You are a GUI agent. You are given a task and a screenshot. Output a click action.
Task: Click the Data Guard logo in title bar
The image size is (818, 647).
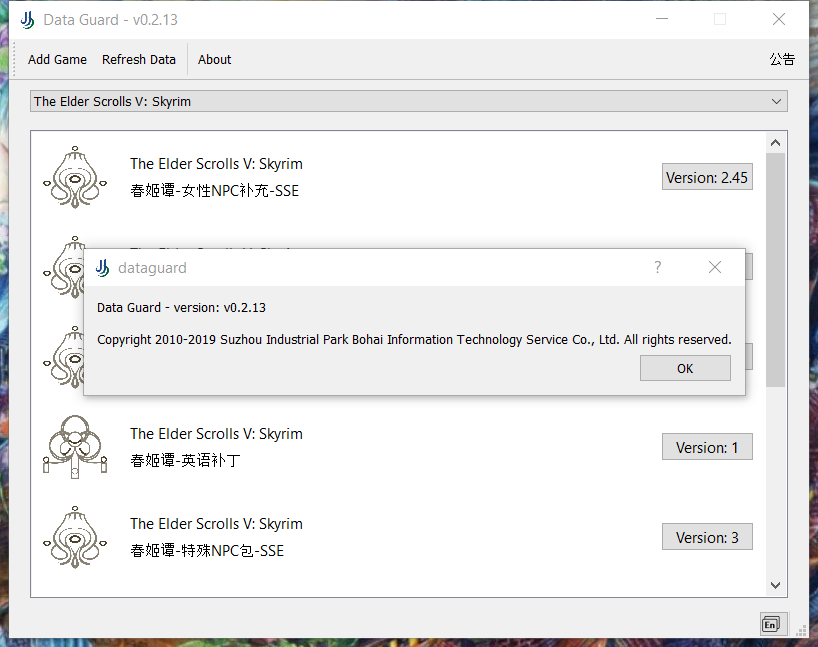pos(28,20)
